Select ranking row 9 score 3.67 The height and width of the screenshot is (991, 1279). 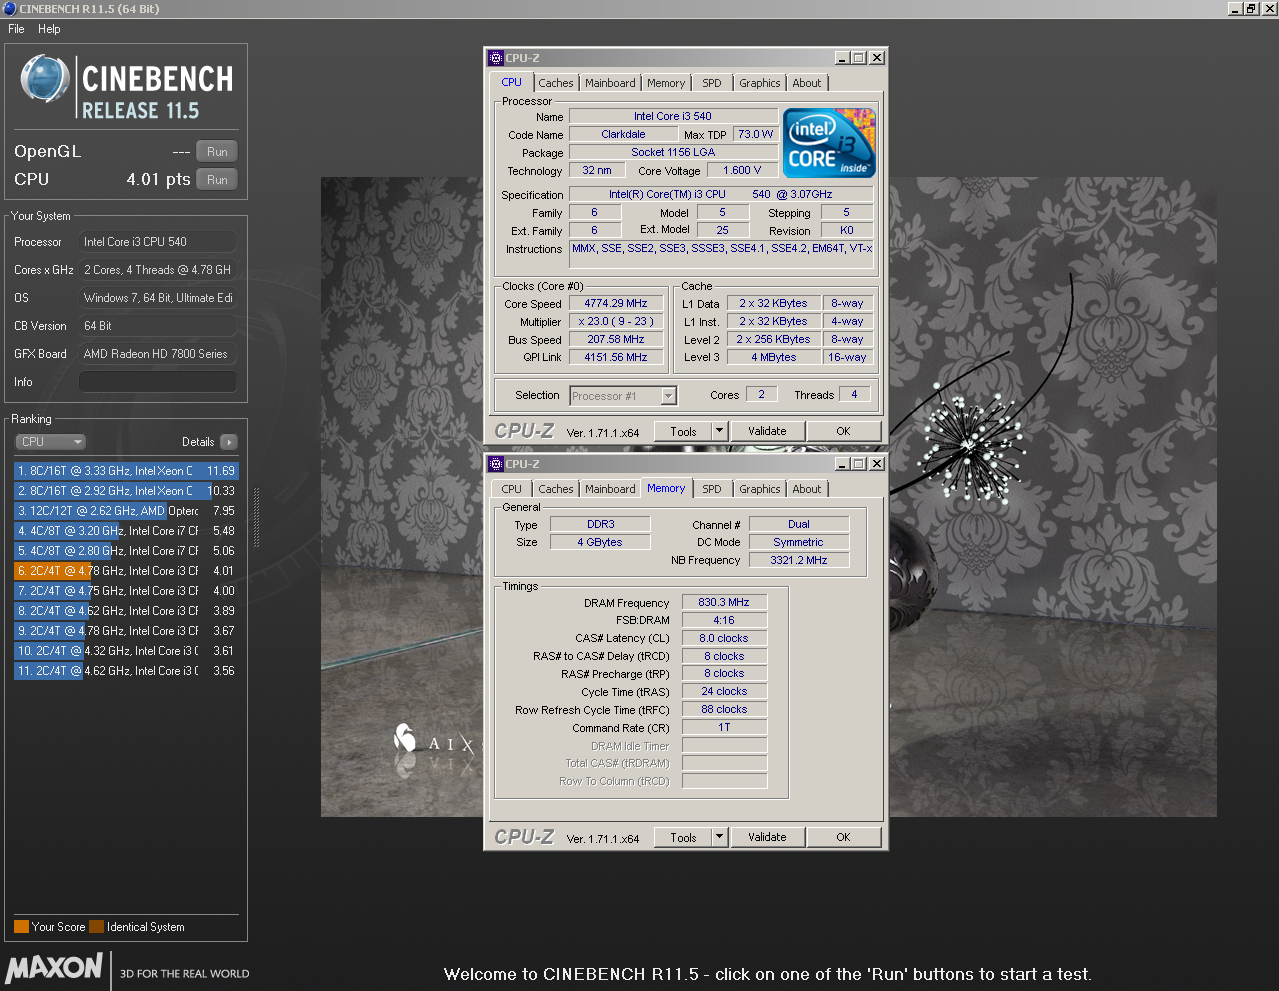pyautogui.click(x=126, y=631)
